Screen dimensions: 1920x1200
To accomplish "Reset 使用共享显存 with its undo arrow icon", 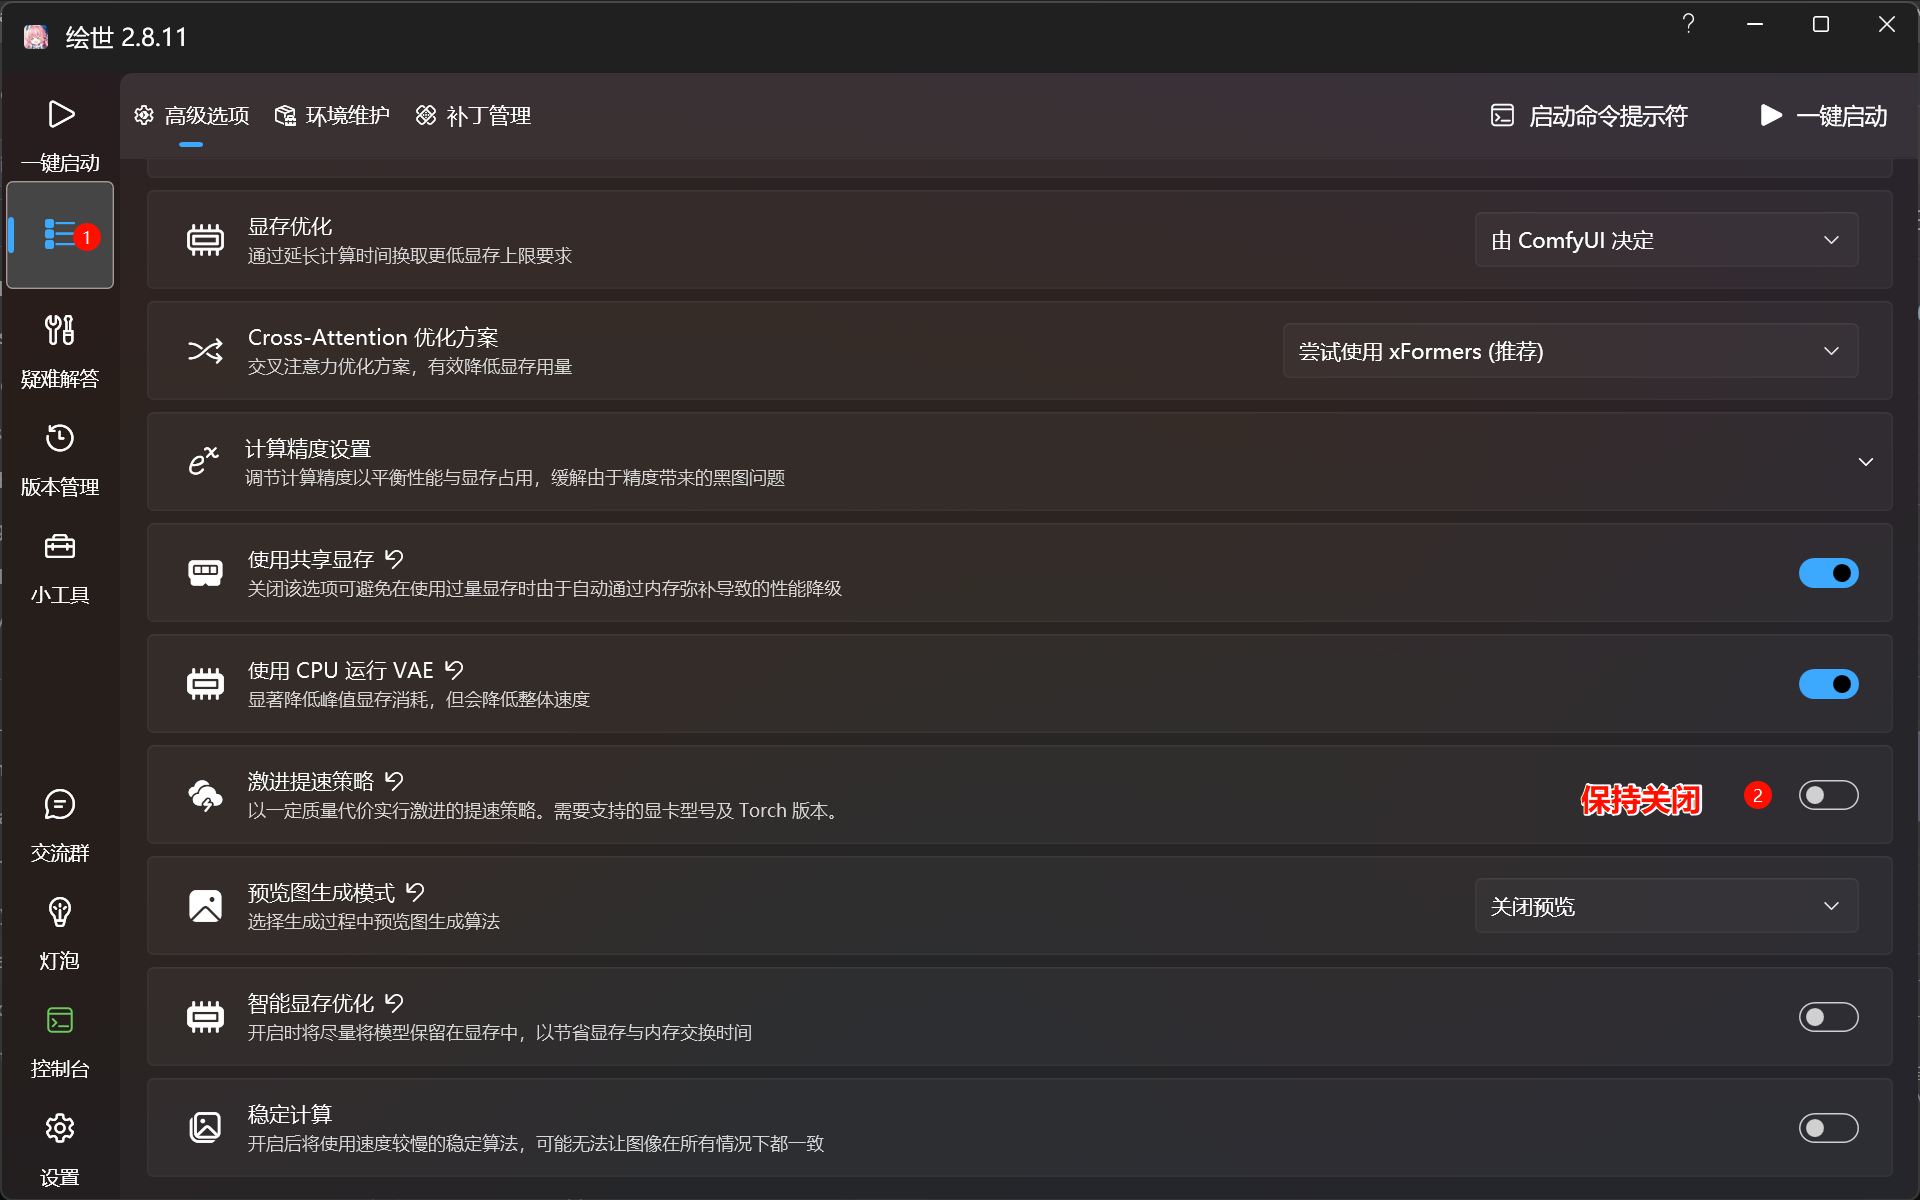I will tap(395, 559).
